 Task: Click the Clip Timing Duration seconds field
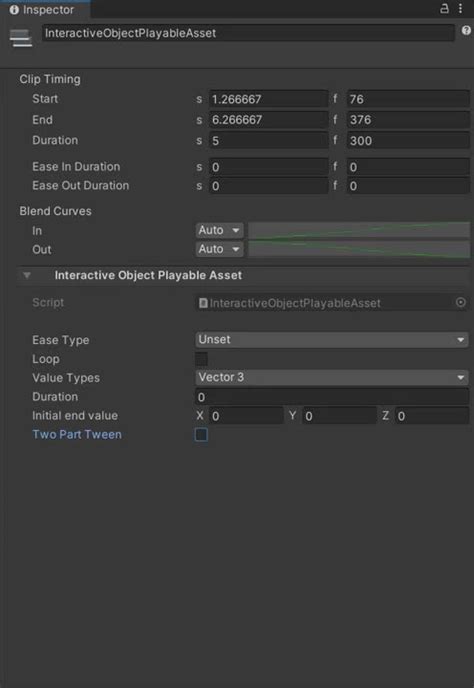point(269,141)
